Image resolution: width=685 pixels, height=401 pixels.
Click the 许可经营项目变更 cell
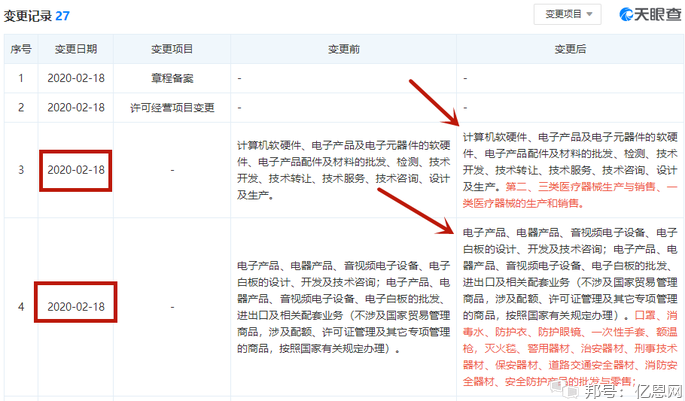[x=172, y=107]
